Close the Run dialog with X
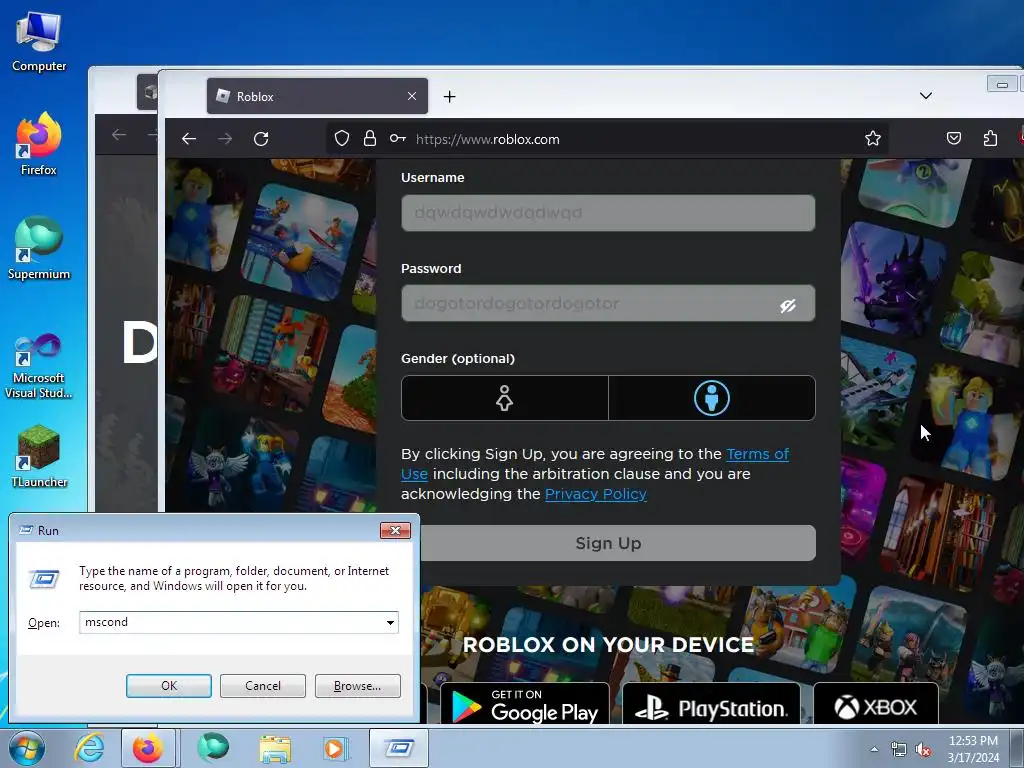The height and width of the screenshot is (768, 1024). pos(395,530)
